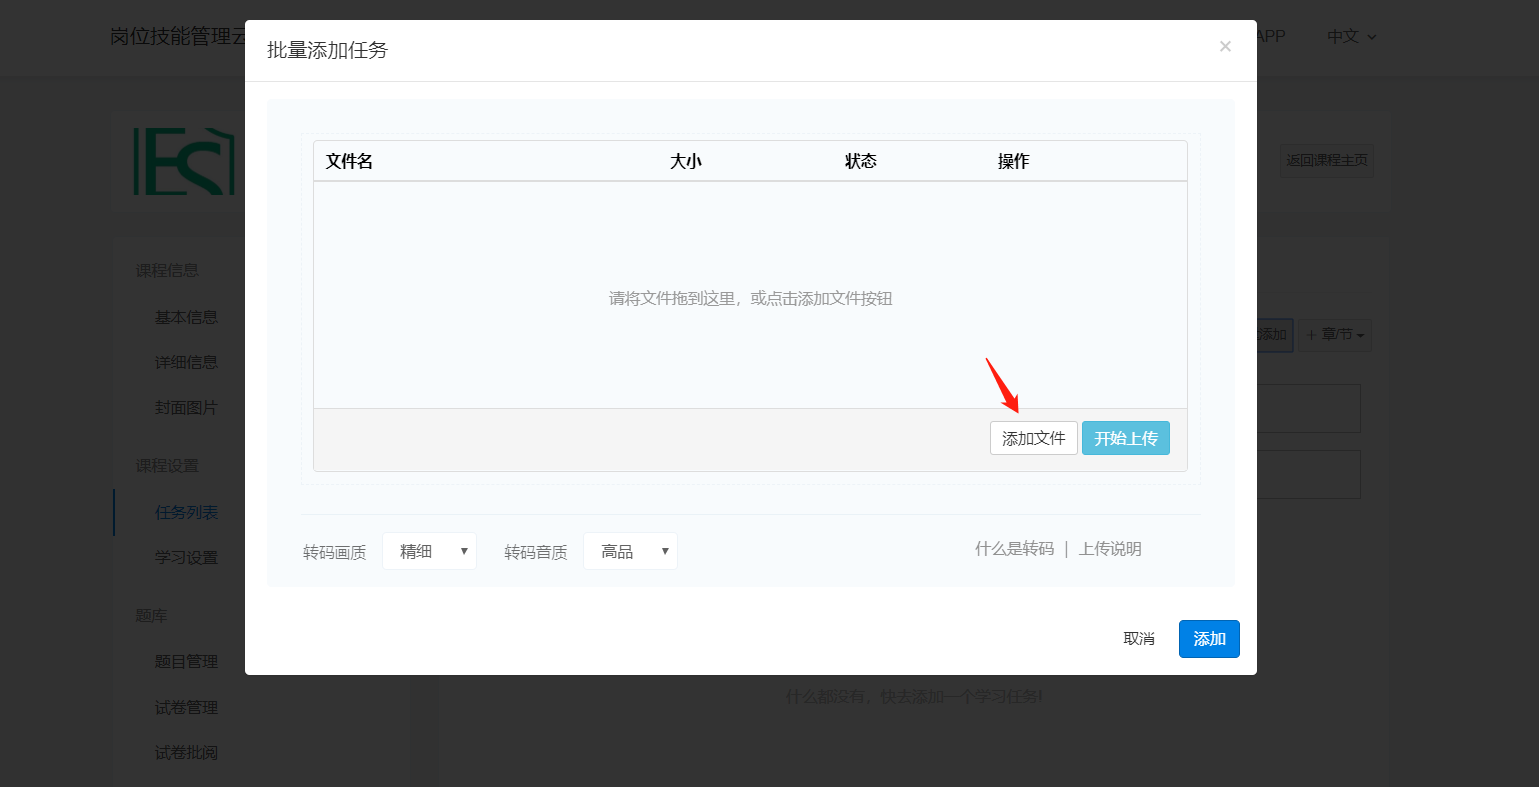Open the 什么是转码 link
1539x787 pixels.
[x=1014, y=549]
